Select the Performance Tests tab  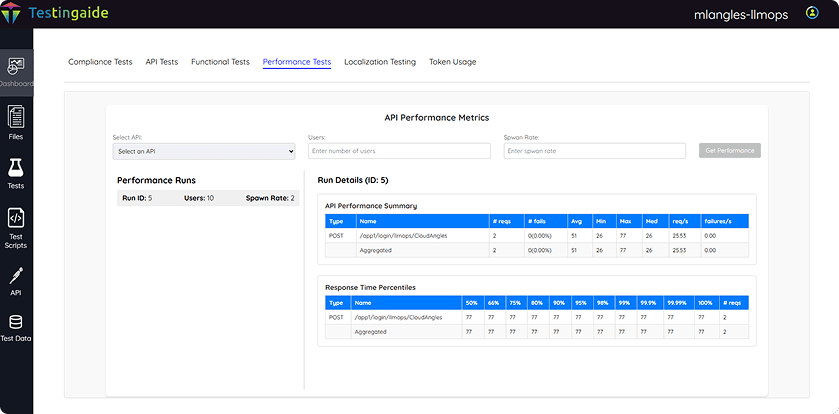[297, 62]
